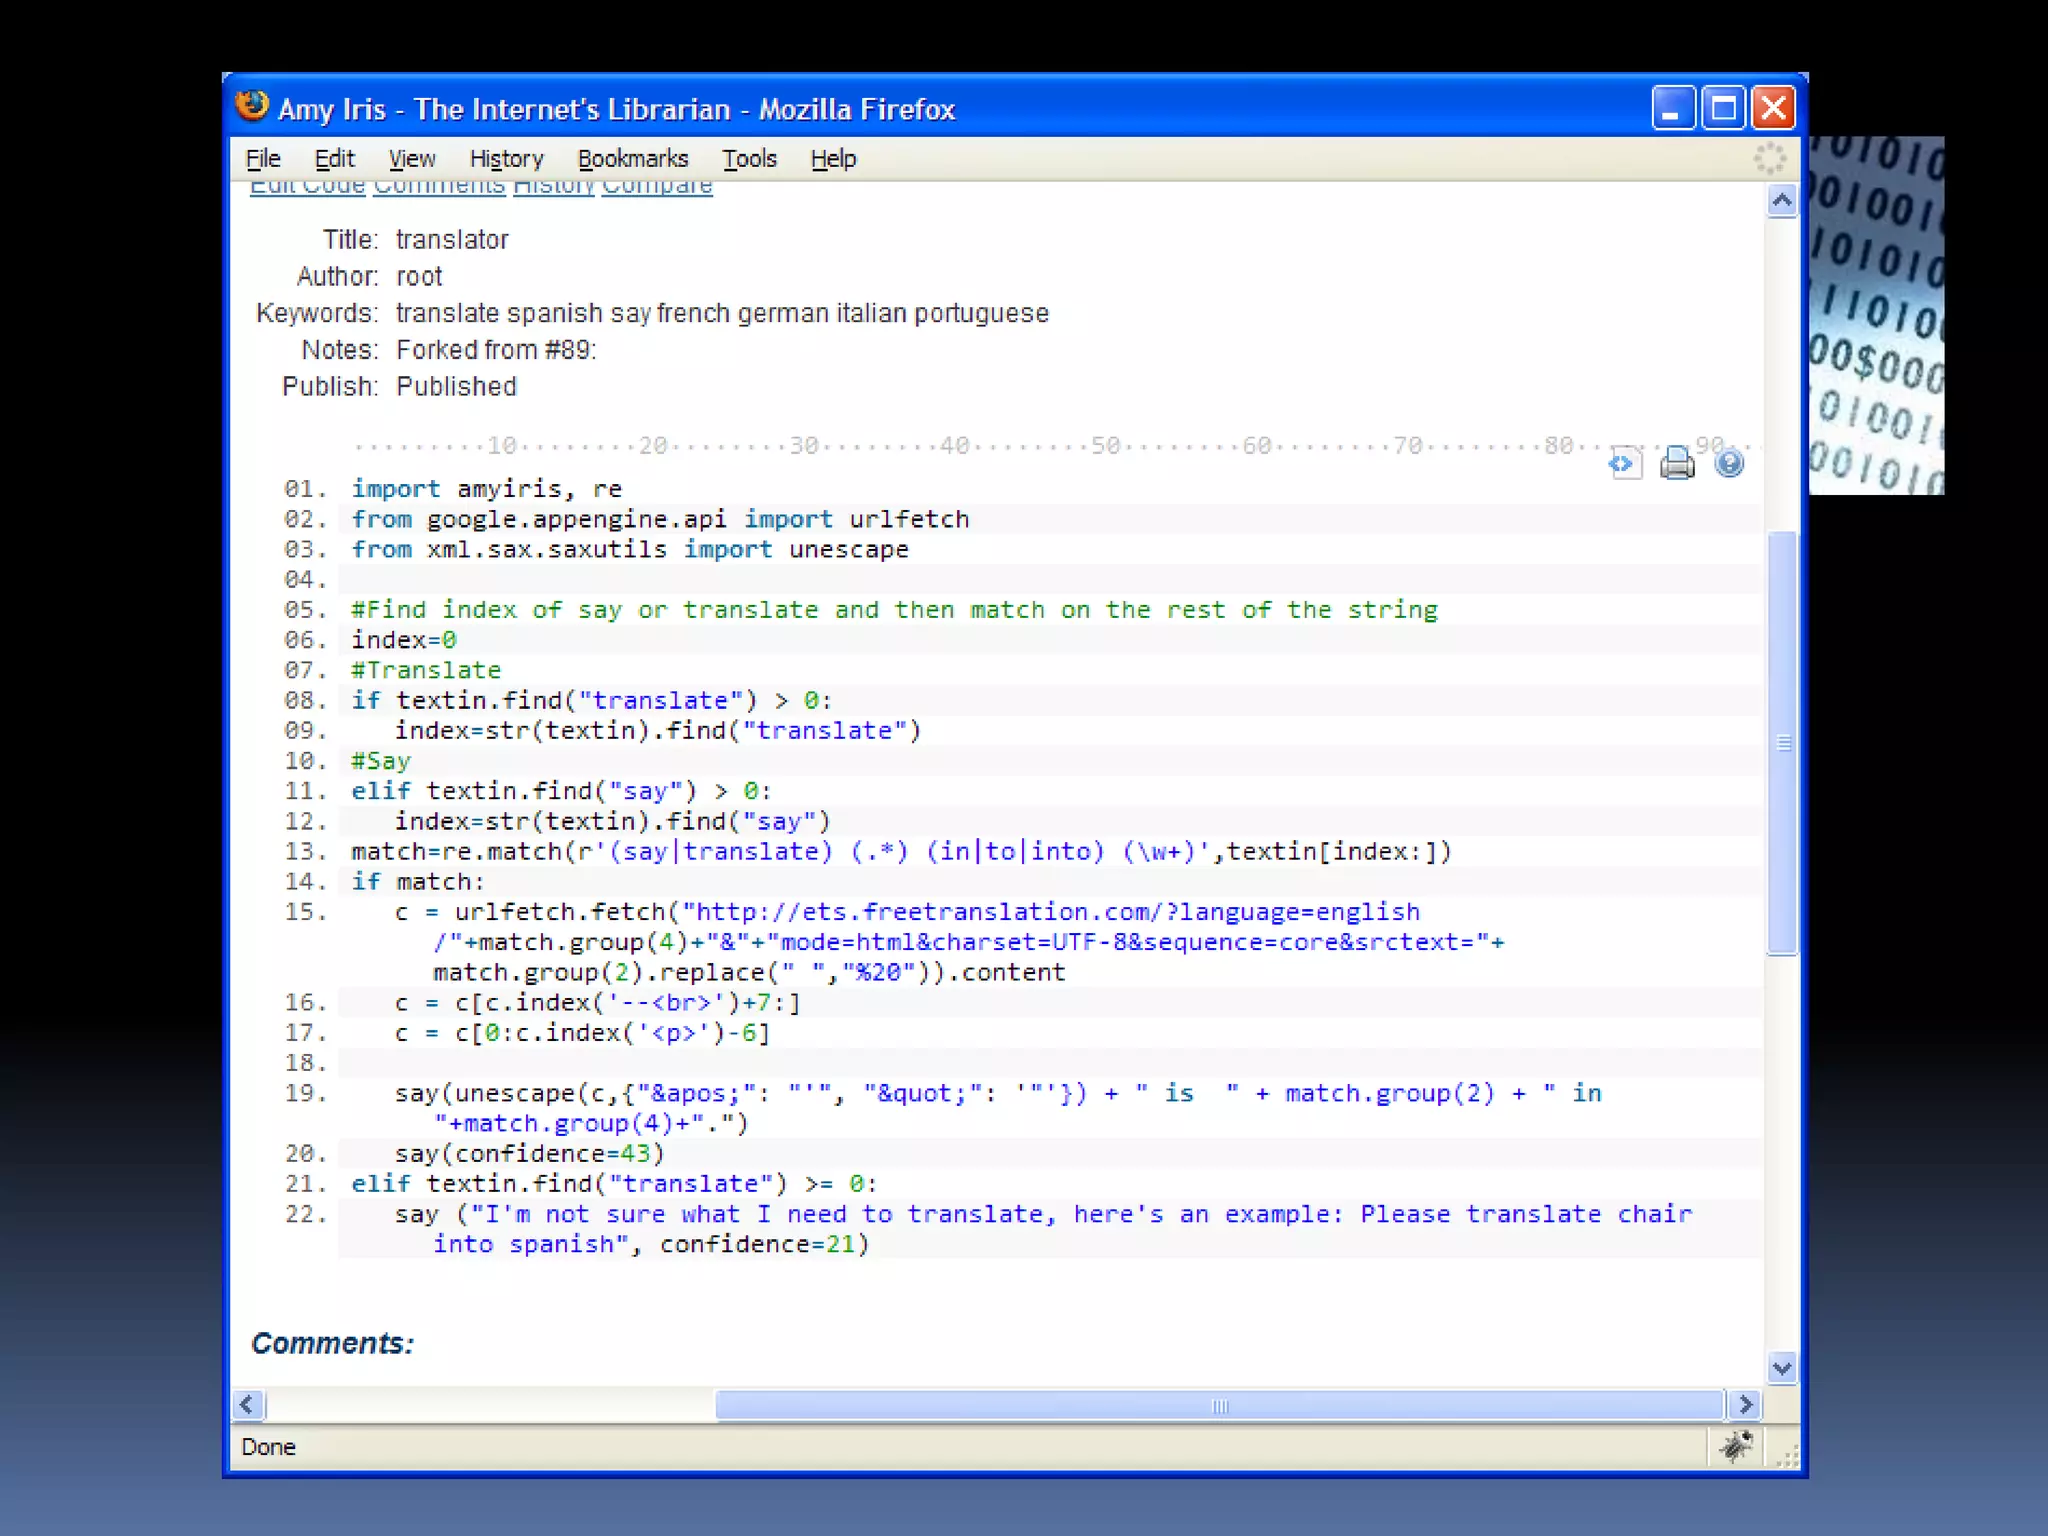This screenshot has height=1536, width=2048.
Task: Click the bug icon in status bar
Action: coord(1736,1446)
